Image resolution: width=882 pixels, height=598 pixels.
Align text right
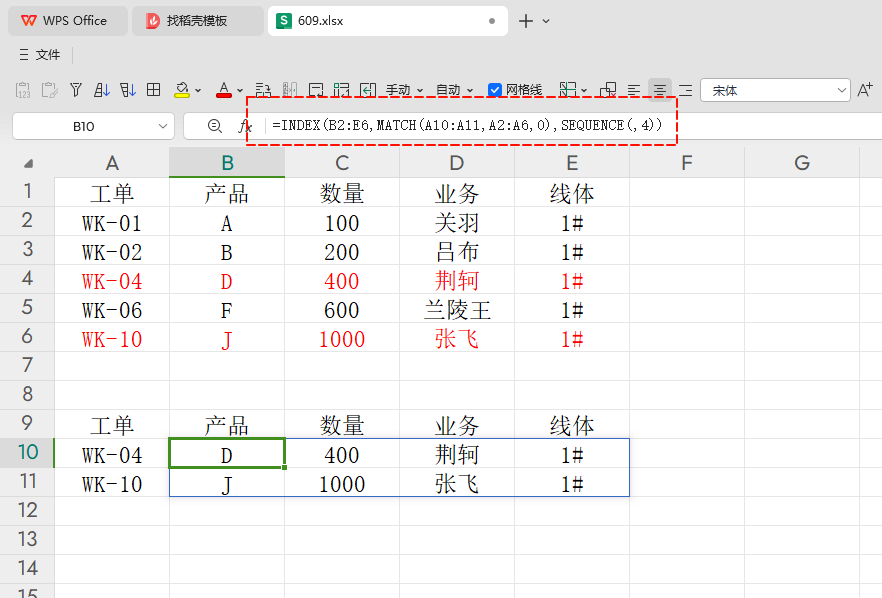pyautogui.click(x=686, y=90)
